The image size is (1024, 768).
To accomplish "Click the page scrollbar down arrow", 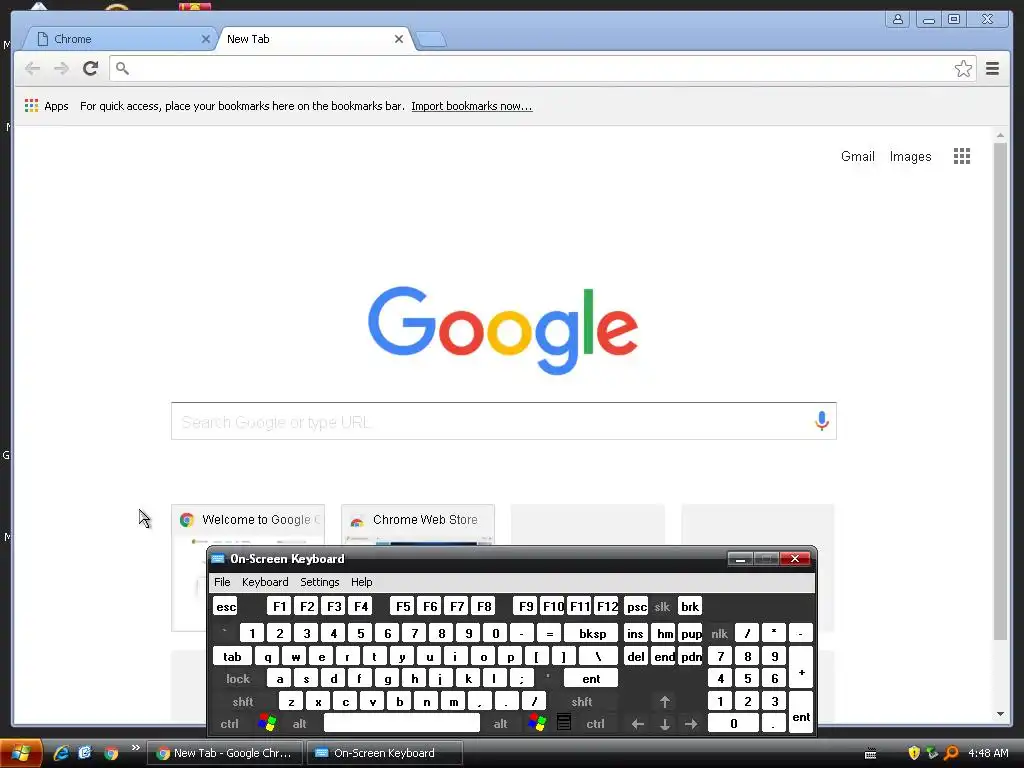I will [1000, 714].
